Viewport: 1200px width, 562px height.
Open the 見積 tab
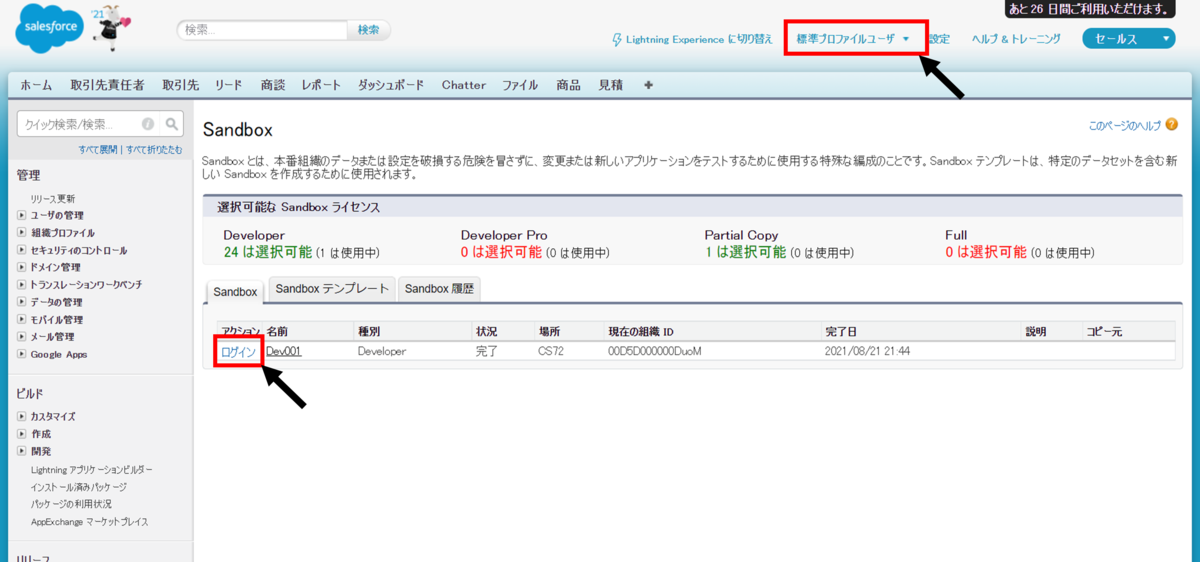(610, 85)
